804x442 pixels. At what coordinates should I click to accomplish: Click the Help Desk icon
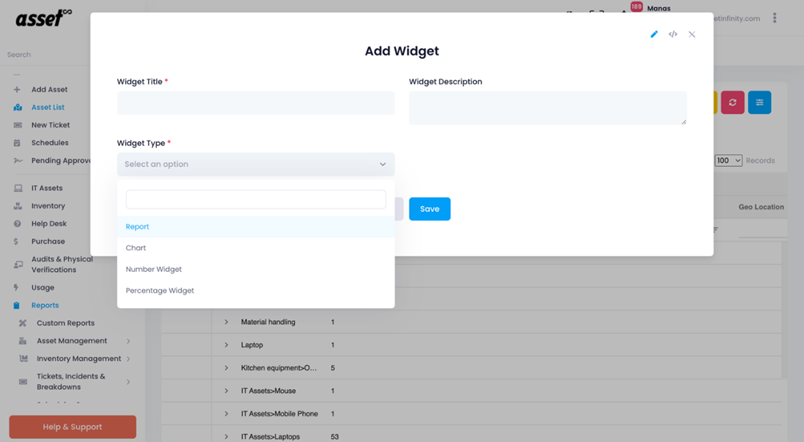(17, 224)
